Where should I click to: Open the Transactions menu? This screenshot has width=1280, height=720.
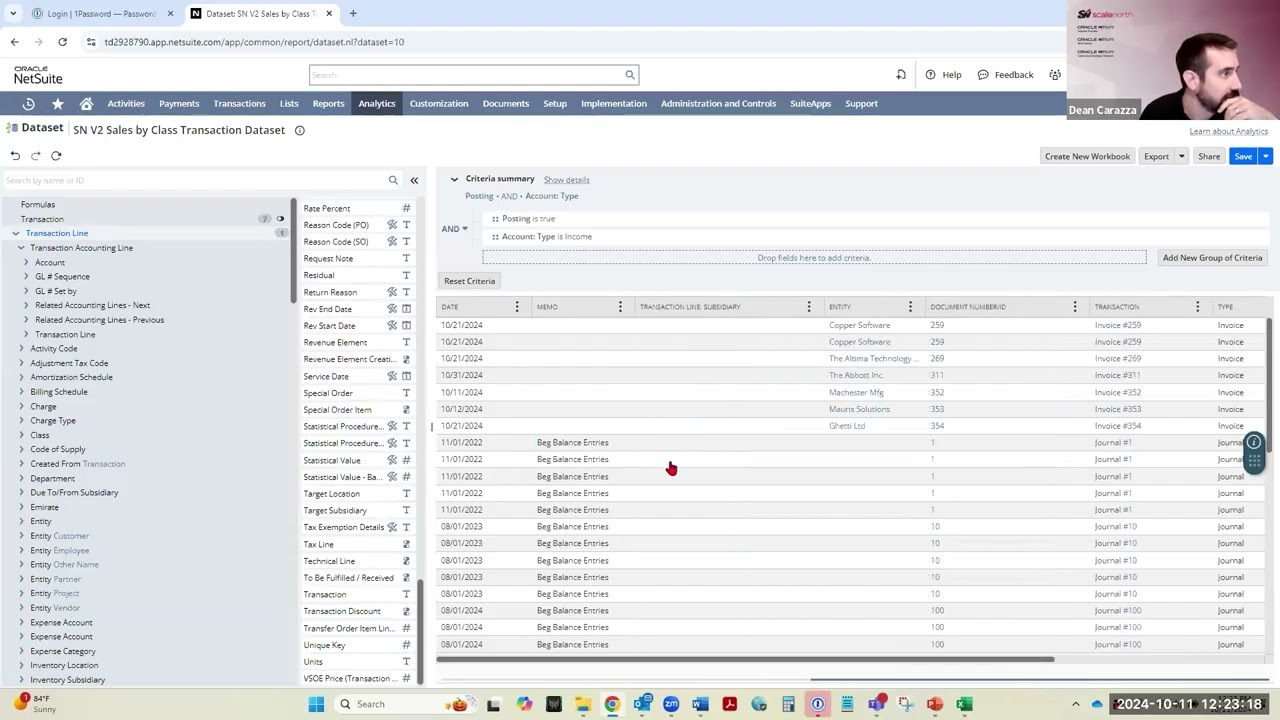(239, 104)
